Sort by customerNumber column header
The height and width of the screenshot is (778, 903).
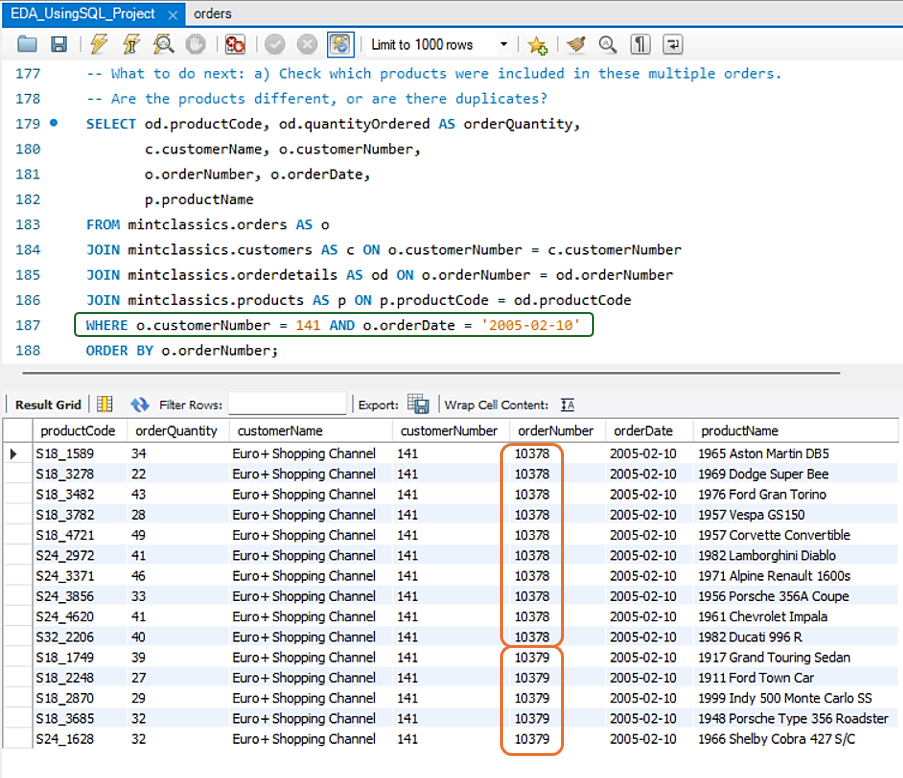(450, 431)
